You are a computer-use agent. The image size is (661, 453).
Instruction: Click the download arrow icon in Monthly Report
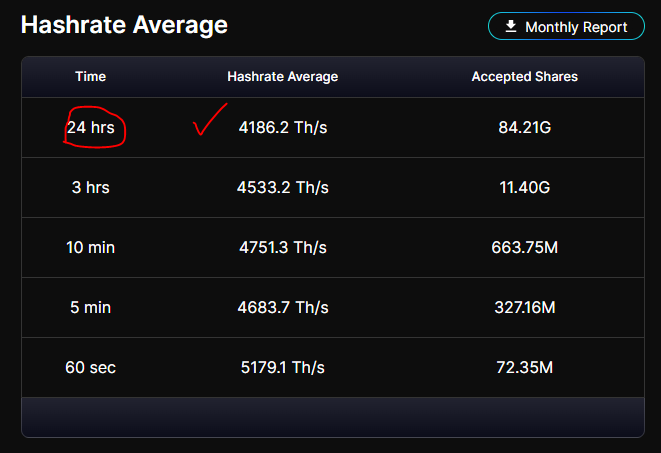[511, 26]
